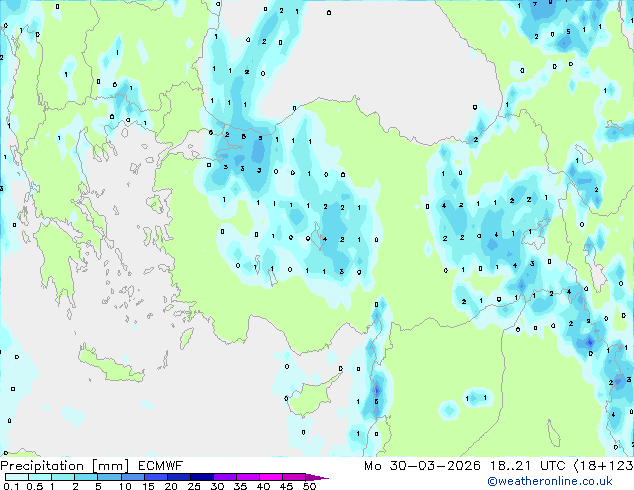Click the legend value "25"
This screenshot has height=490, width=634.
[x=194, y=486]
